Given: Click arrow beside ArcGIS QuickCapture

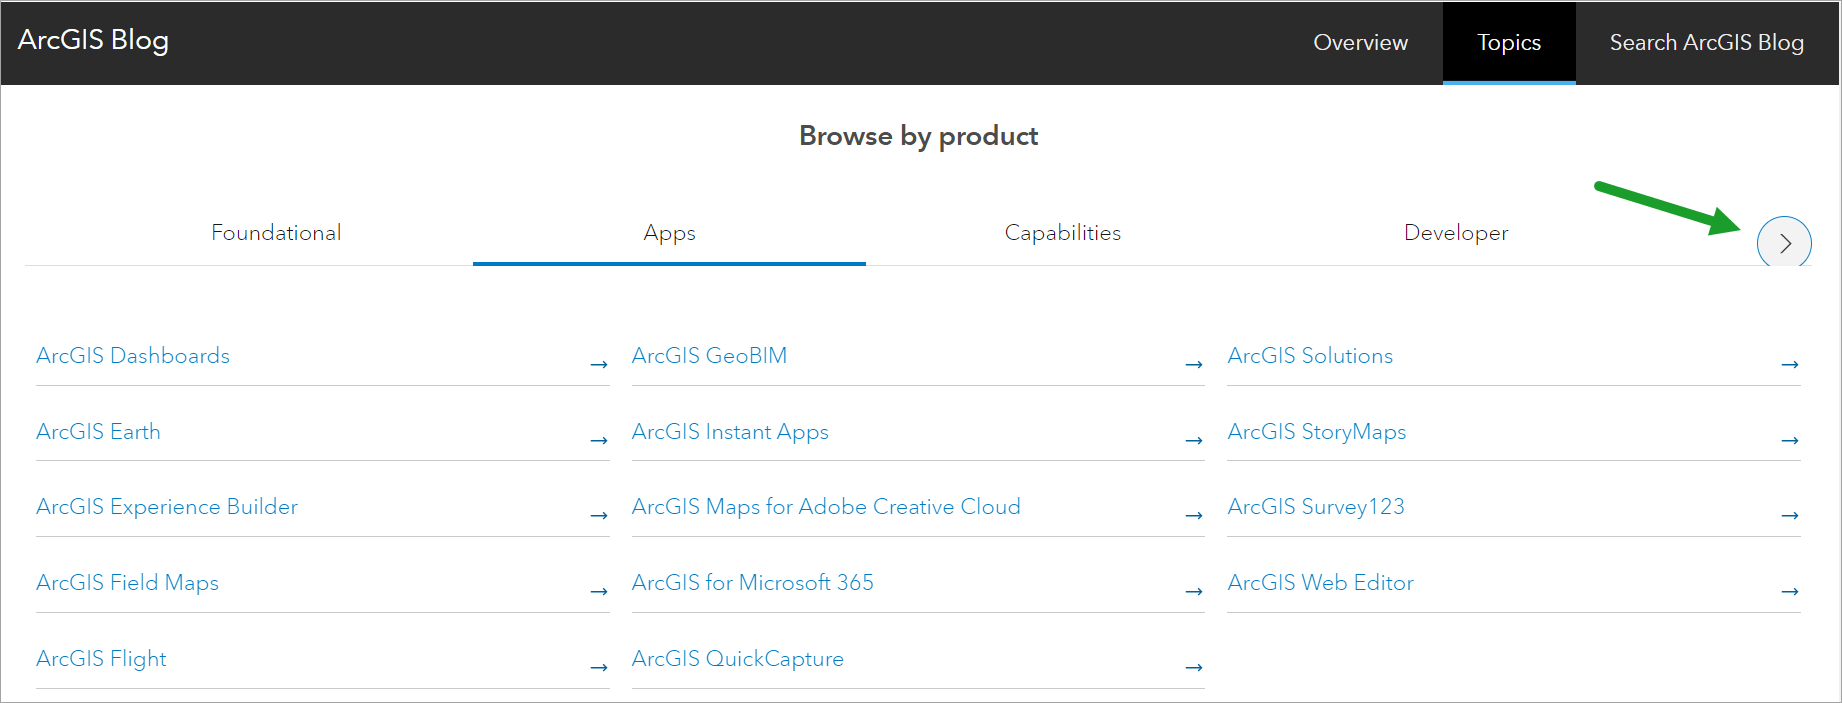Looking at the screenshot, I should tap(1194, 668).
